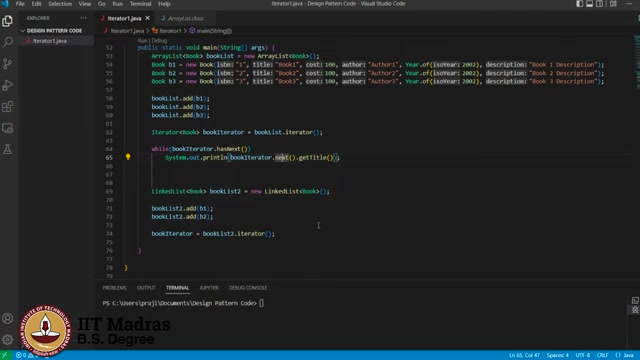This screenshot has width=640, height=360.
Task: Click the VS Code logo icon
Action: coord(5,4)
